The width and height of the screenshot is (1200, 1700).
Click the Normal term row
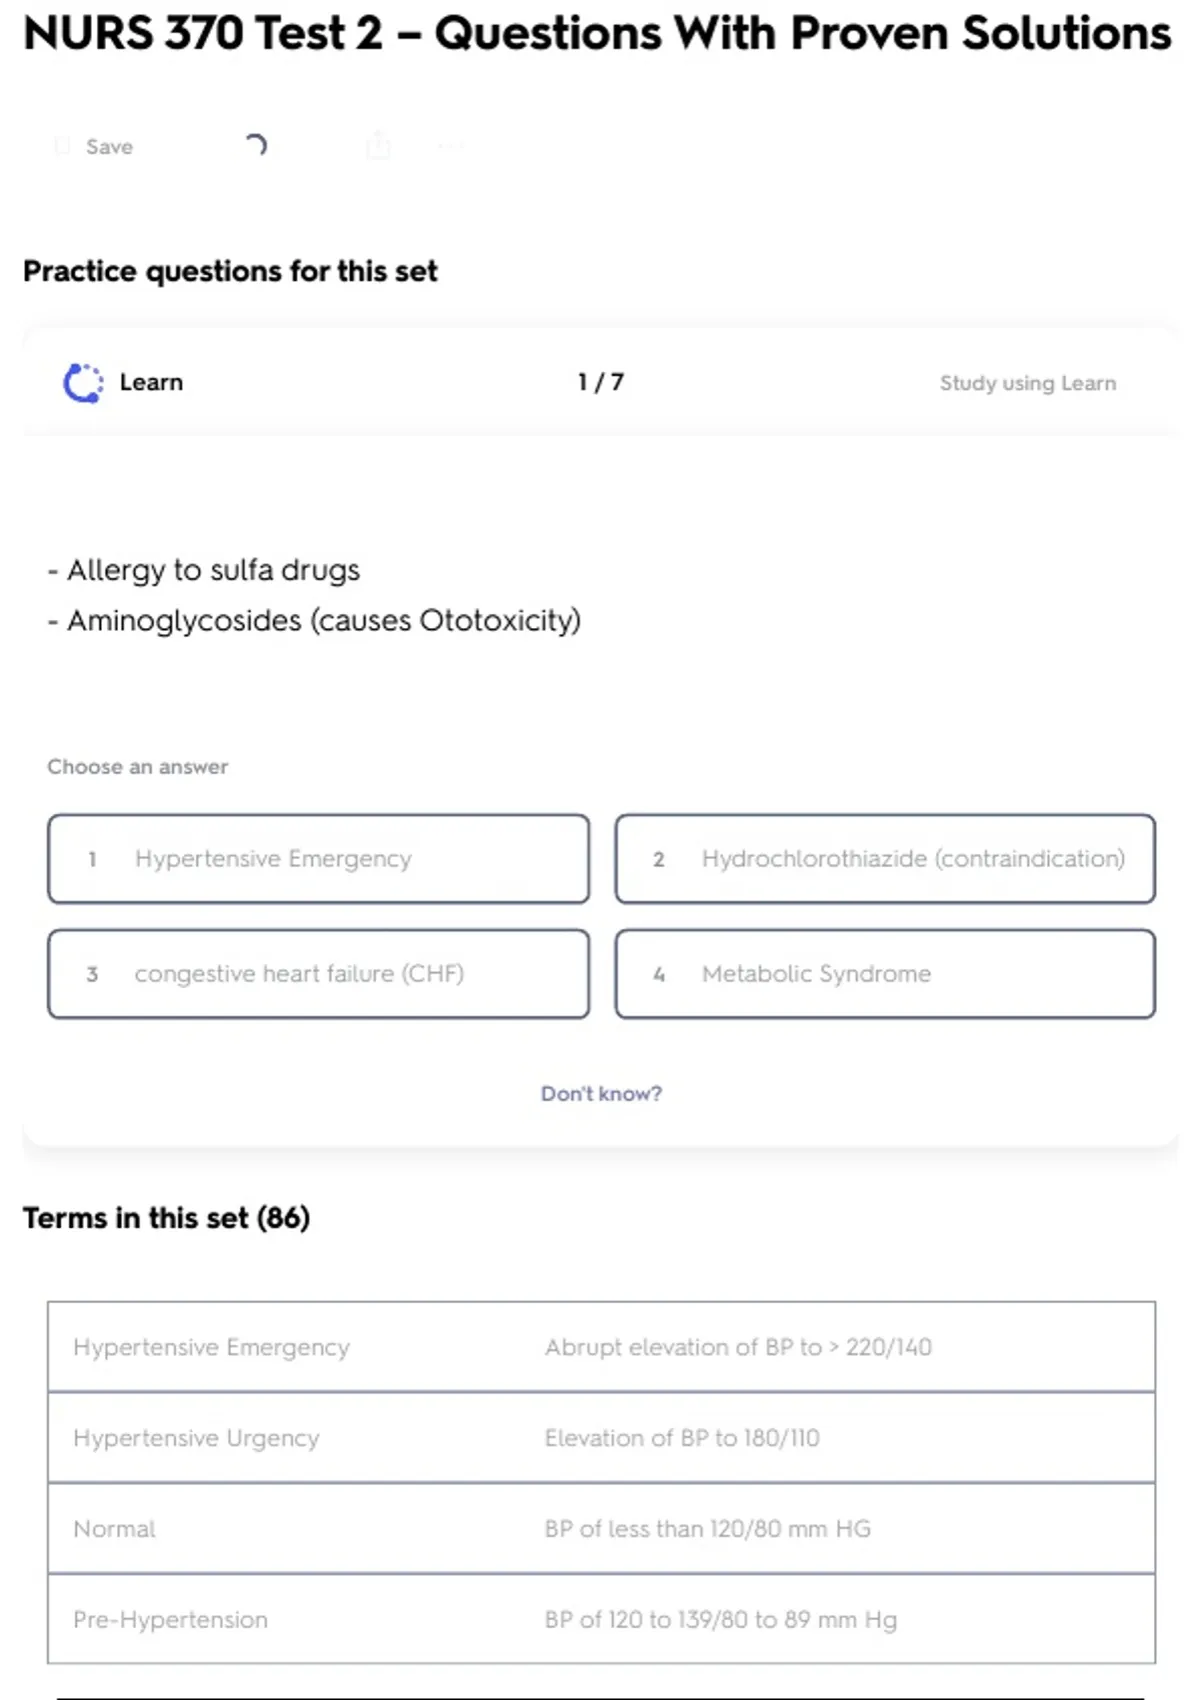tap(601, 1529)
